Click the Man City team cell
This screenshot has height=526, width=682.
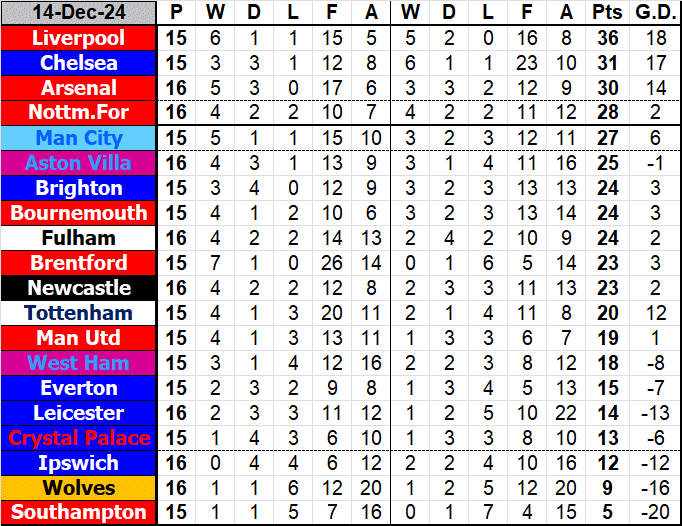click(79, 138)
